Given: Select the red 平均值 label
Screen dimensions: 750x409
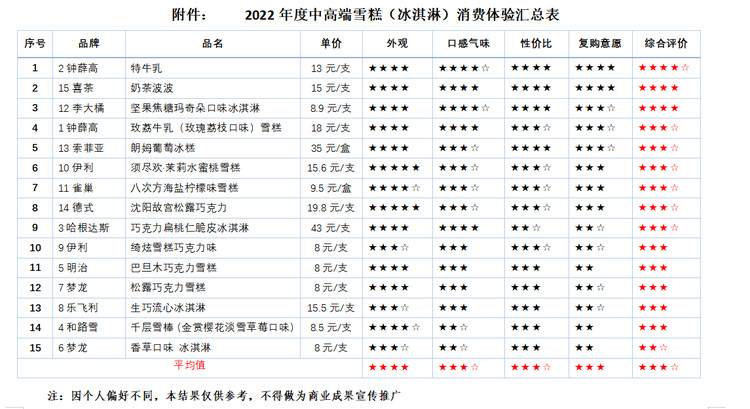Looking at the screenshot, I should [x=189, y=366].
